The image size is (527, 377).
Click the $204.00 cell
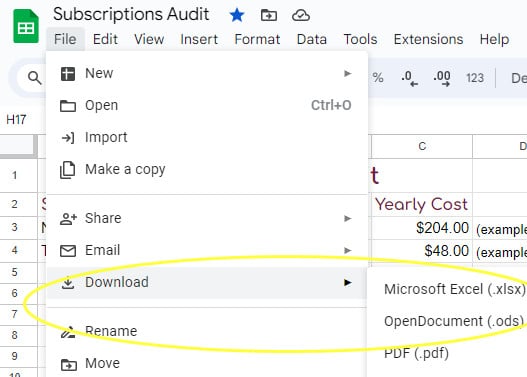click(x=421, y=228)
